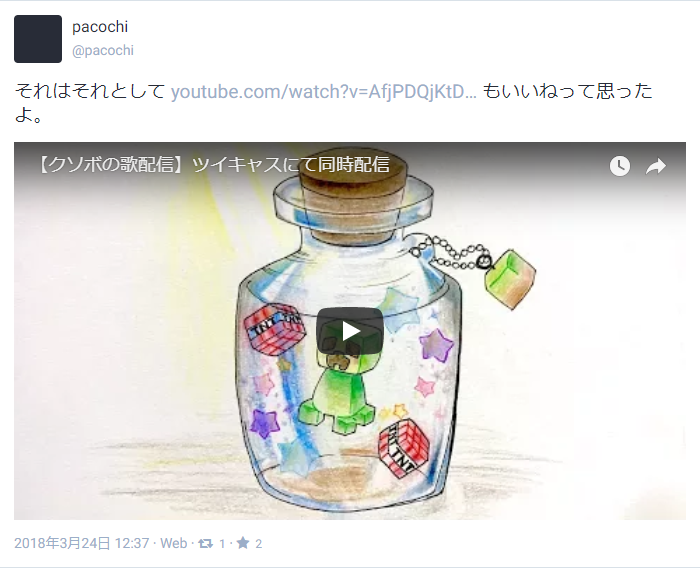700x568 pixels.
Task: Click the tweet text それはそれとして
Action: (90, 92)
